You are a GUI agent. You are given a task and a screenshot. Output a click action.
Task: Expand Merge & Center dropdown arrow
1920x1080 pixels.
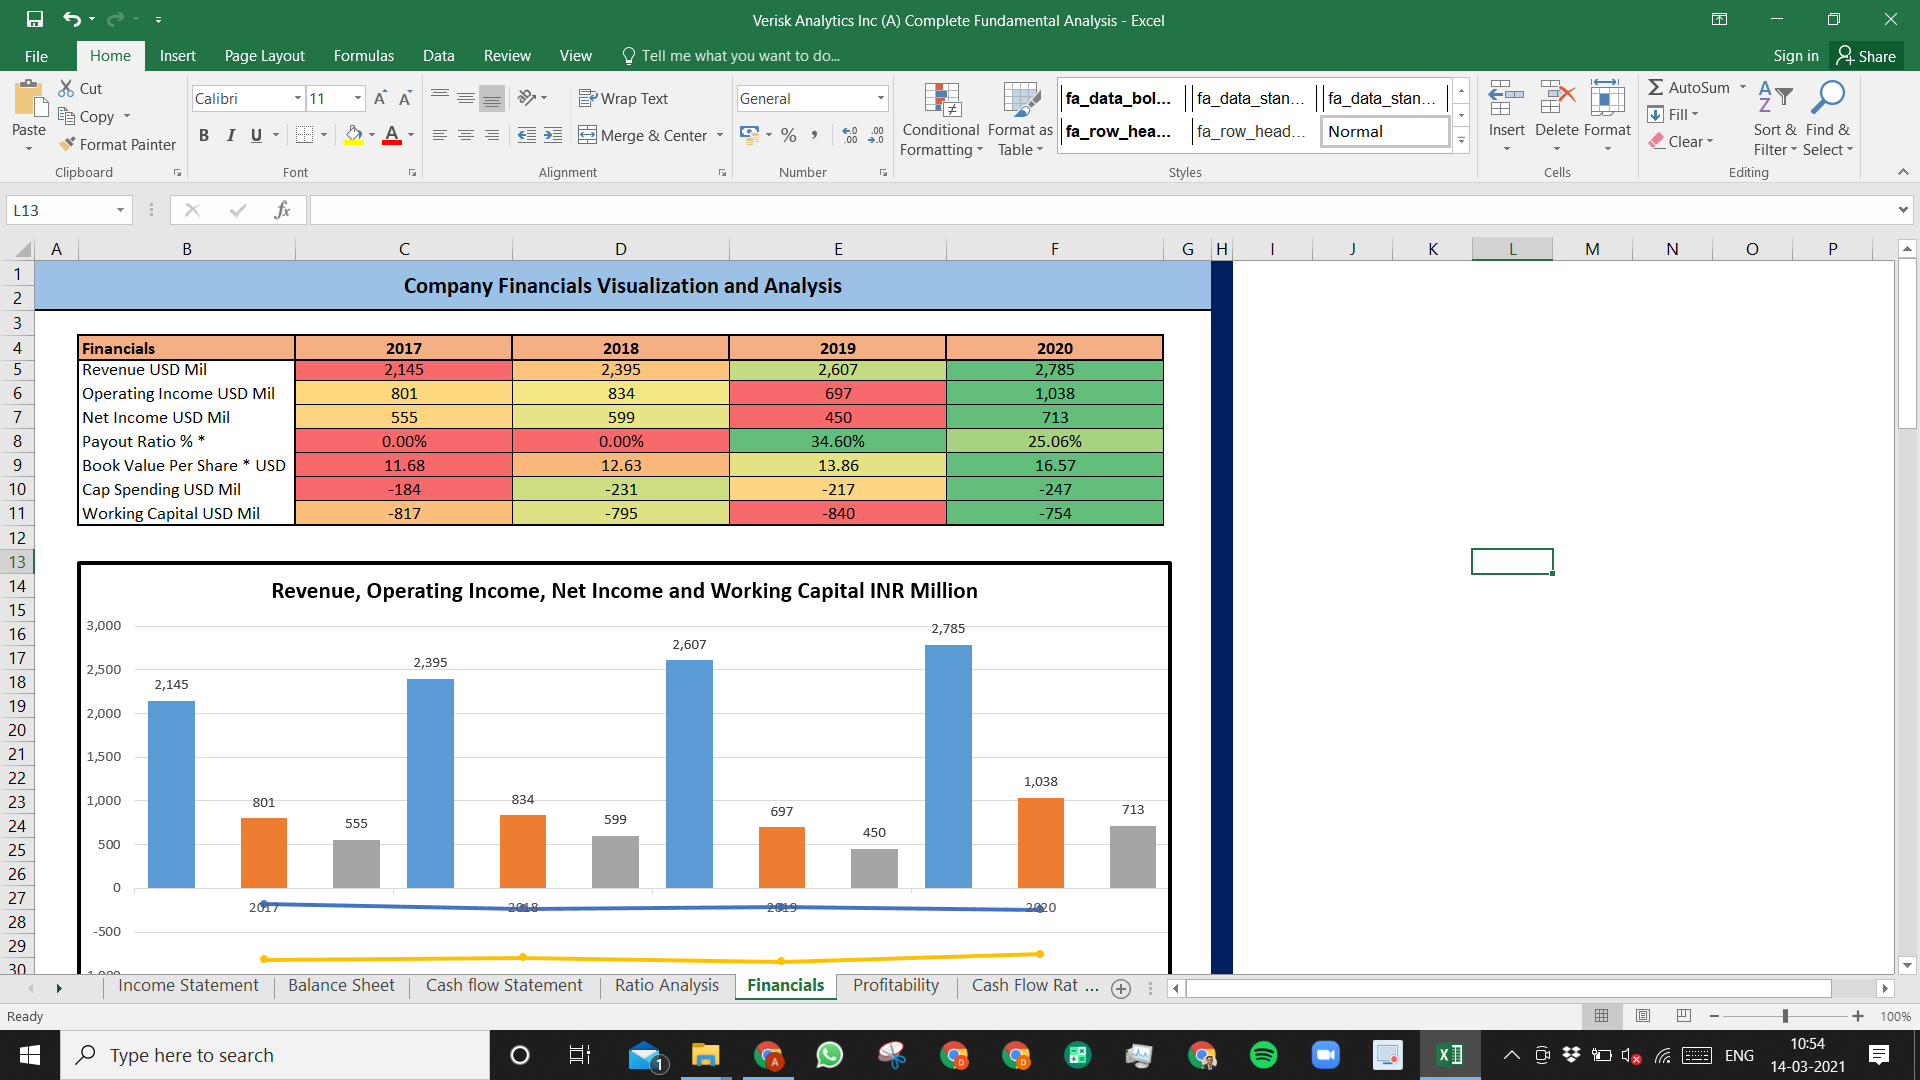pos(720,135)
